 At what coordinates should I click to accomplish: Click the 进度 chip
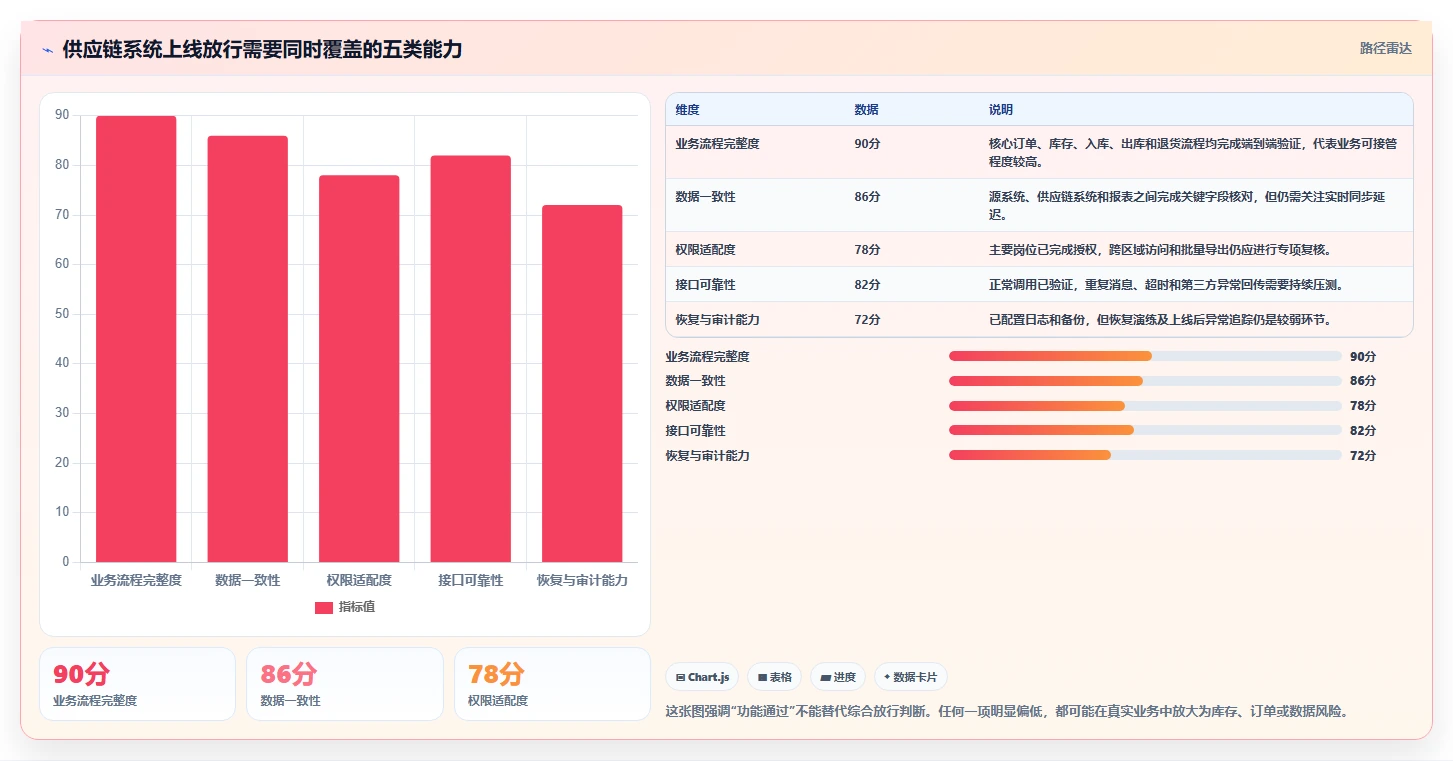(838, 677)
